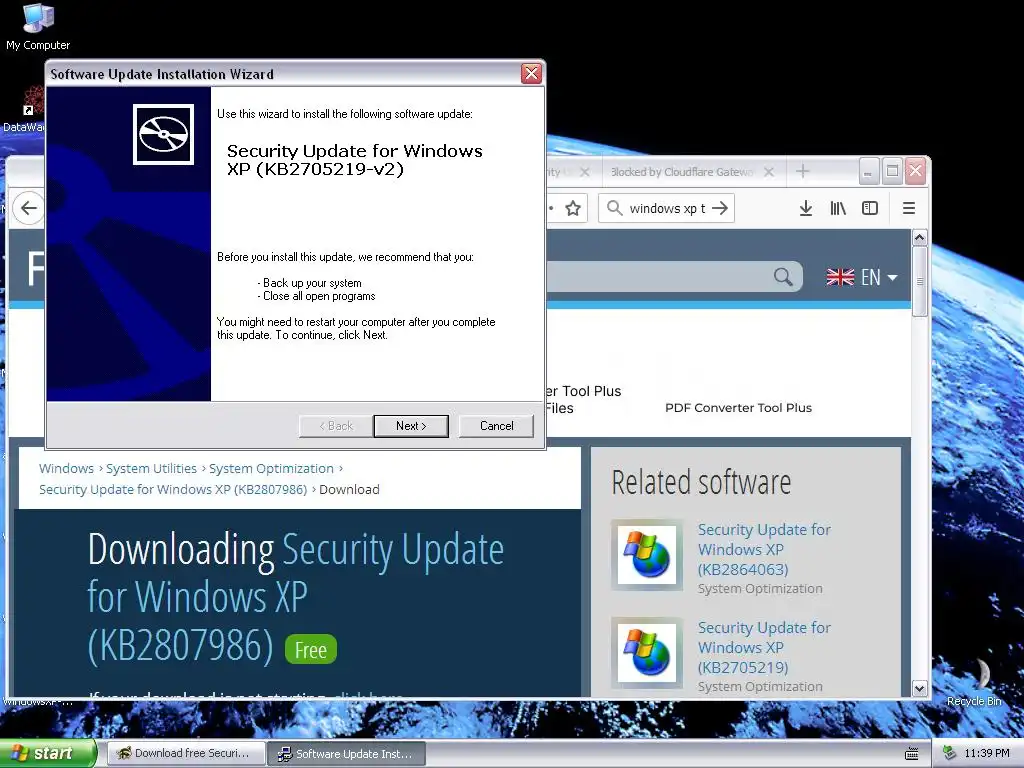Screen dimensions: 1024x768
Task: Select the DataWa desktop shortcut icon
Action: 25,110
